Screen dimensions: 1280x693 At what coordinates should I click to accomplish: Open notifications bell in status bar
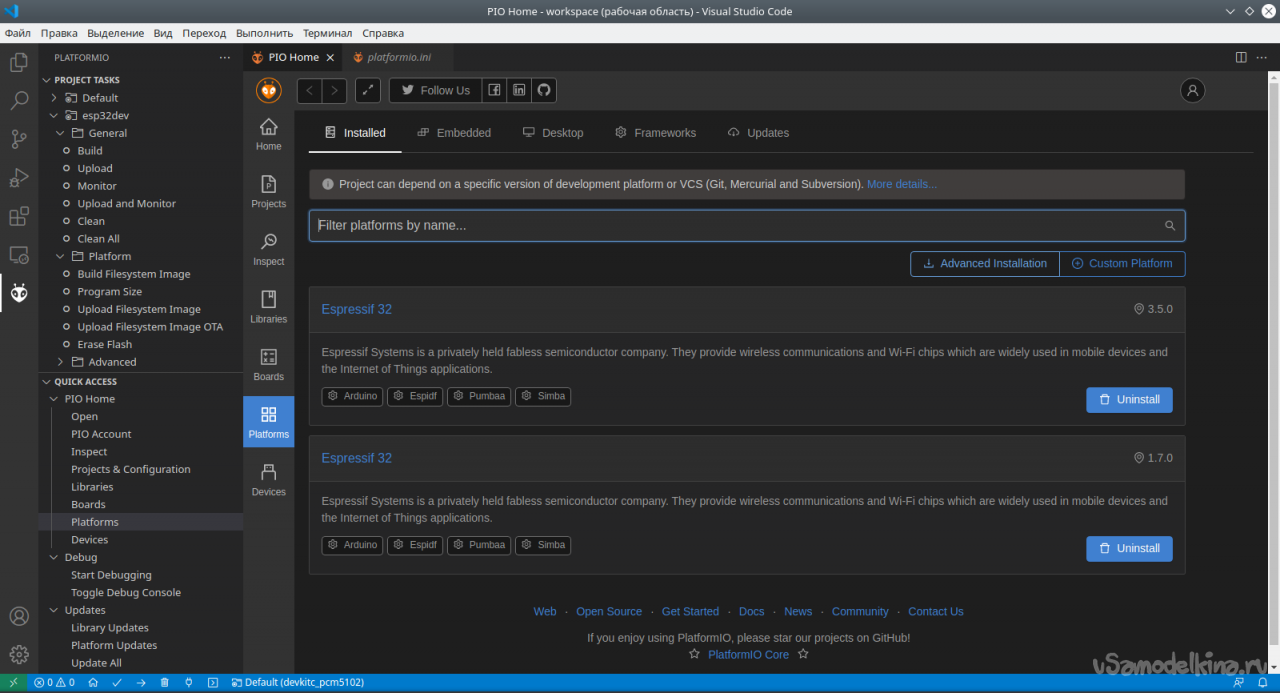(1263, 683)
